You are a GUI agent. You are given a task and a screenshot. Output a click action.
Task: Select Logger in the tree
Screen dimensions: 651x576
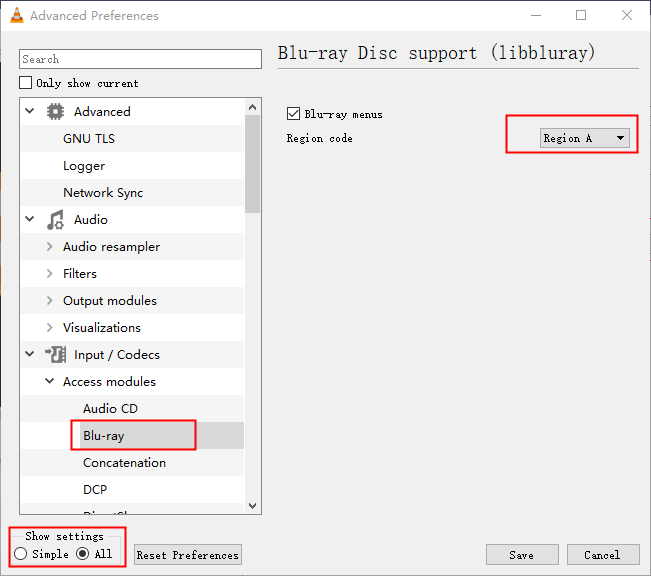[x=84, y=166]
